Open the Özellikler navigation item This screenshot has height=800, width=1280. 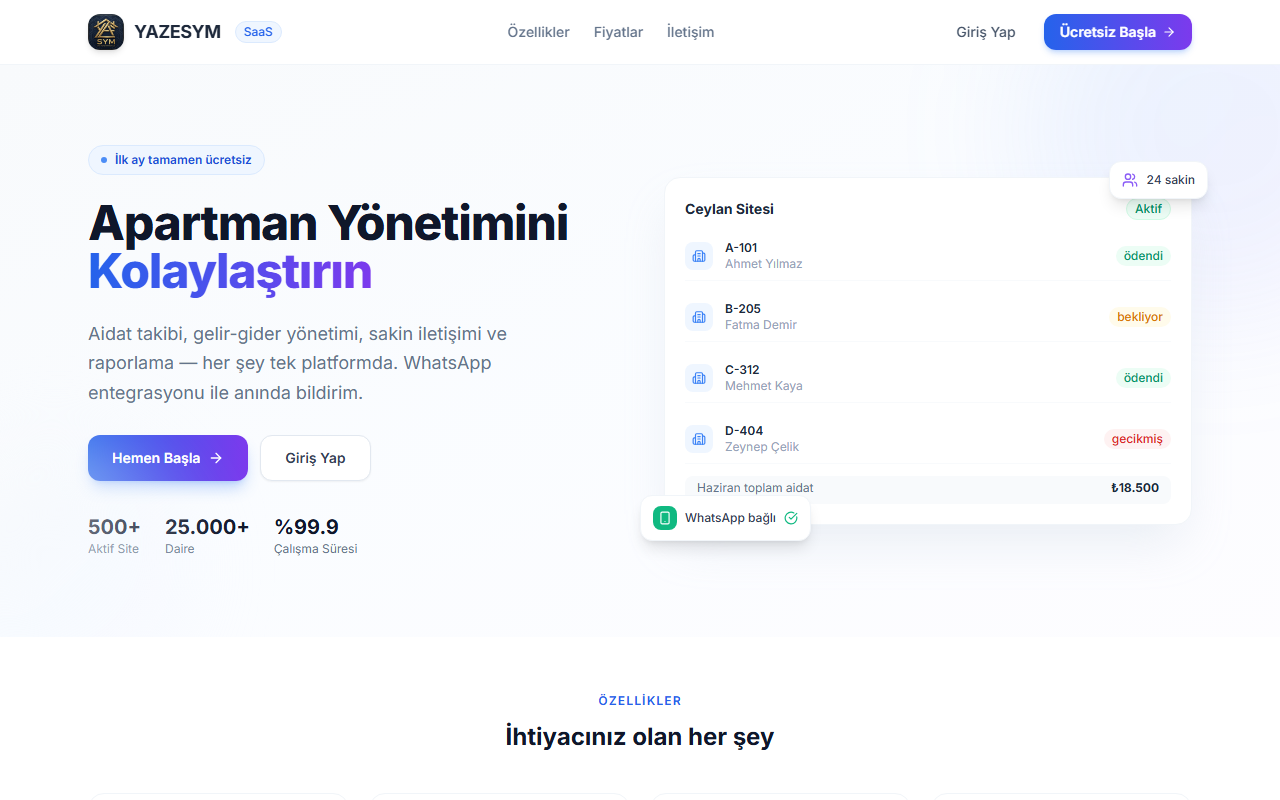(538, 32)
